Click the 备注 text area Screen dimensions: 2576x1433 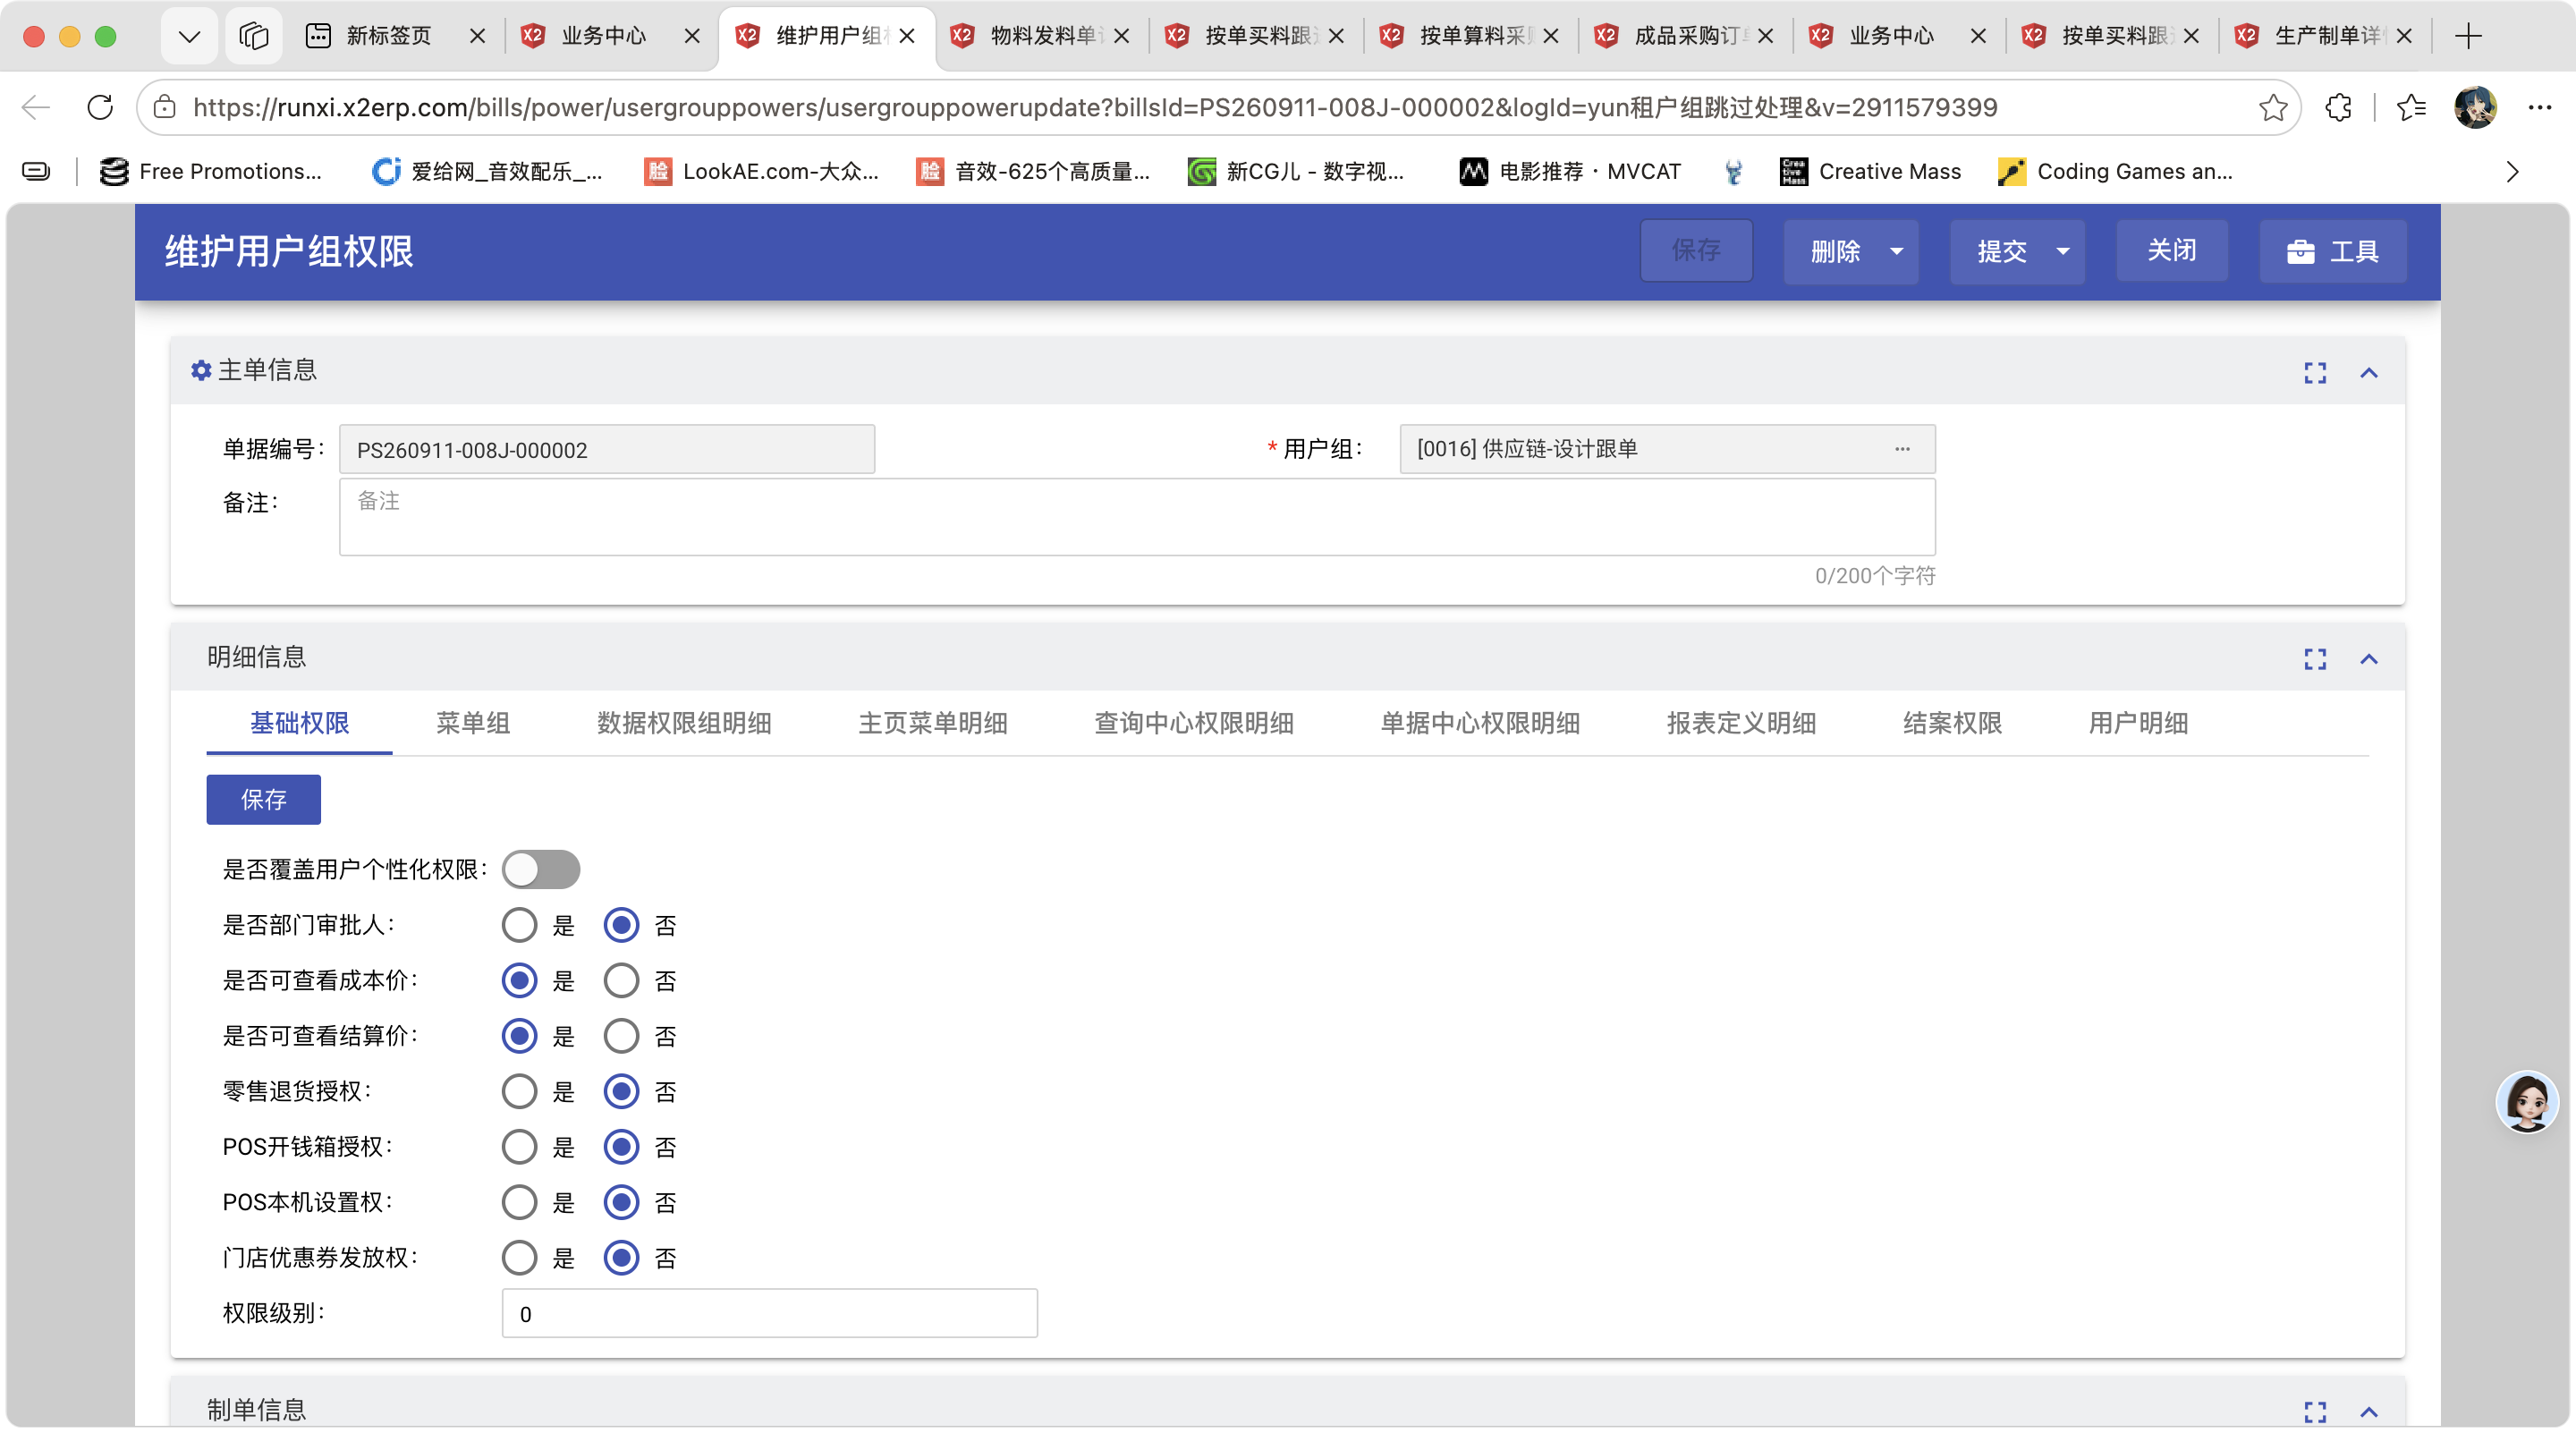tap(1137, 517)
